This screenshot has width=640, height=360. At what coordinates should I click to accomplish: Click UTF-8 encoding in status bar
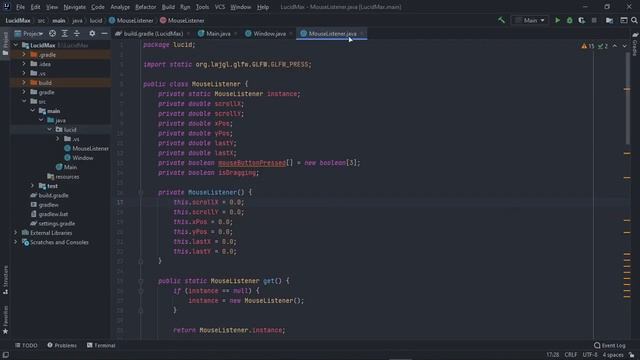[x=590, y=355]
